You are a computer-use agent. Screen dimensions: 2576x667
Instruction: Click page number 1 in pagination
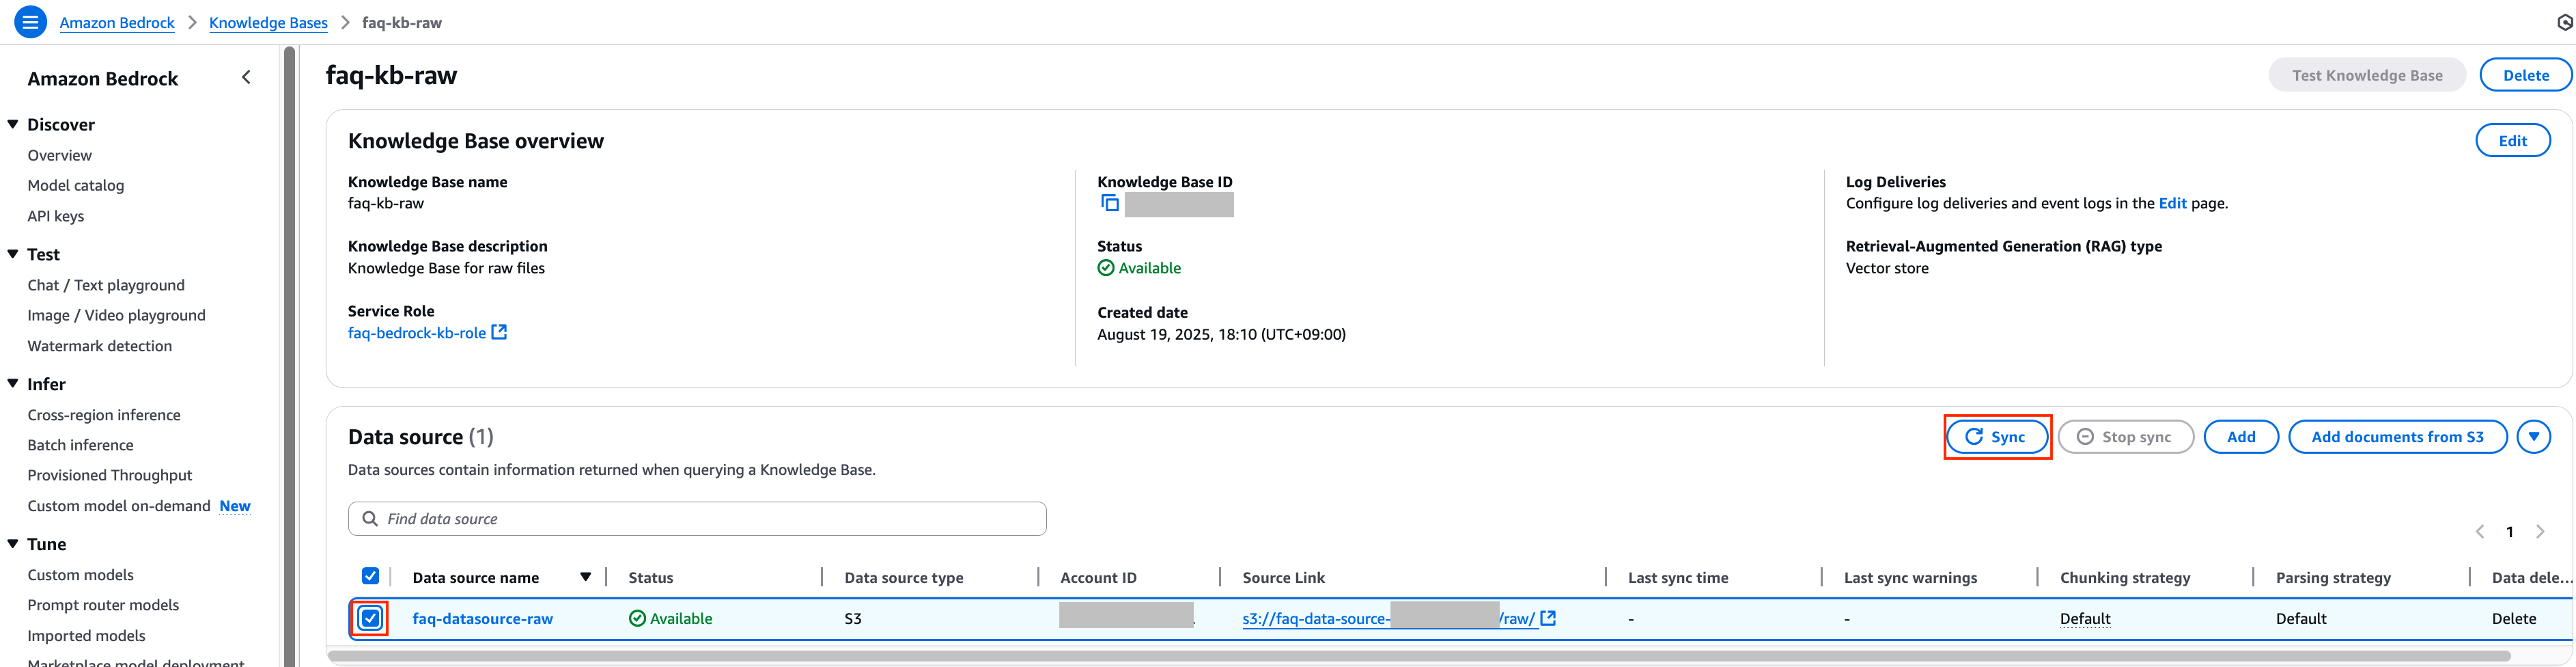pos(2510,532)
